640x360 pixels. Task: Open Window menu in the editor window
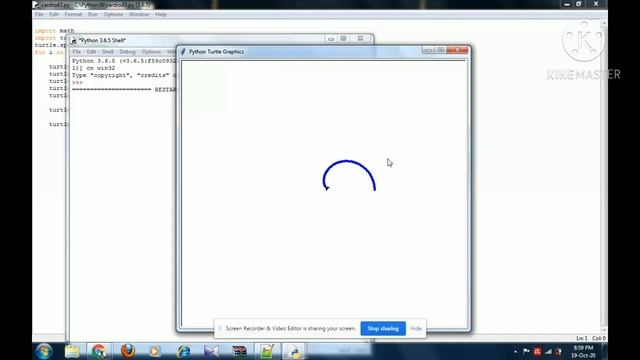click(x=139, y=14)
